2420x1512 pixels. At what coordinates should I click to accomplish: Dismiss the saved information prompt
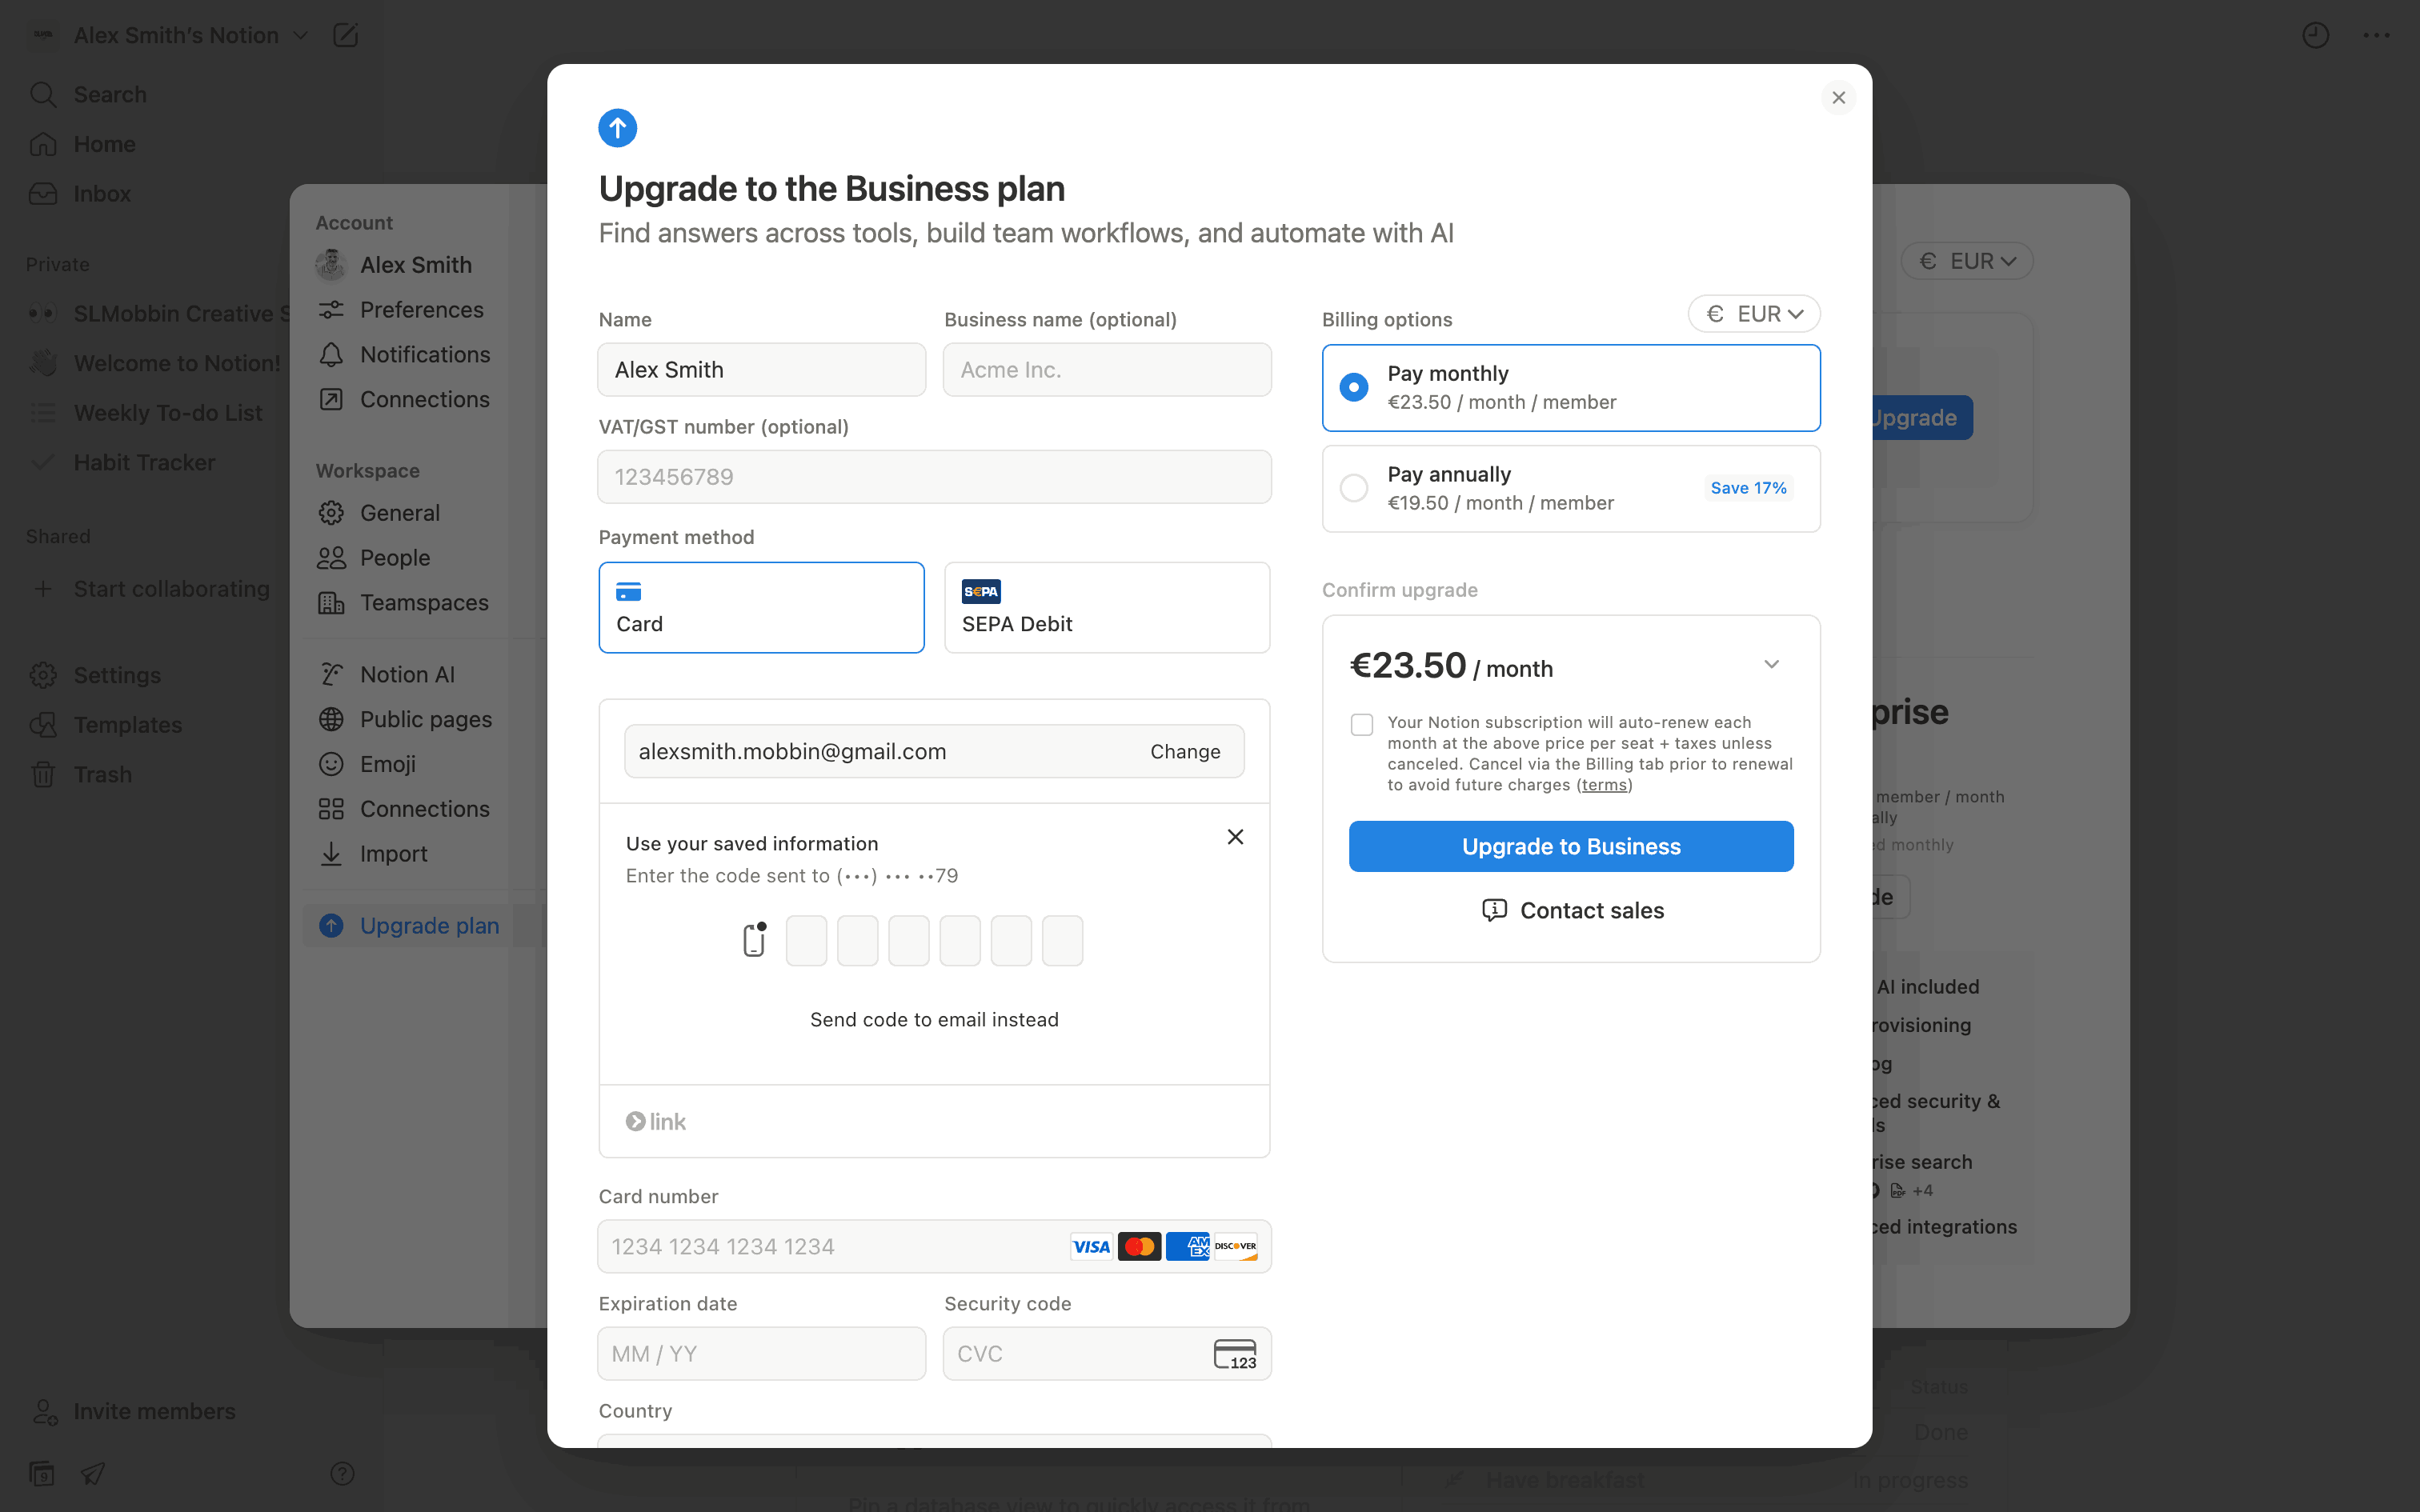point(1235,837)
